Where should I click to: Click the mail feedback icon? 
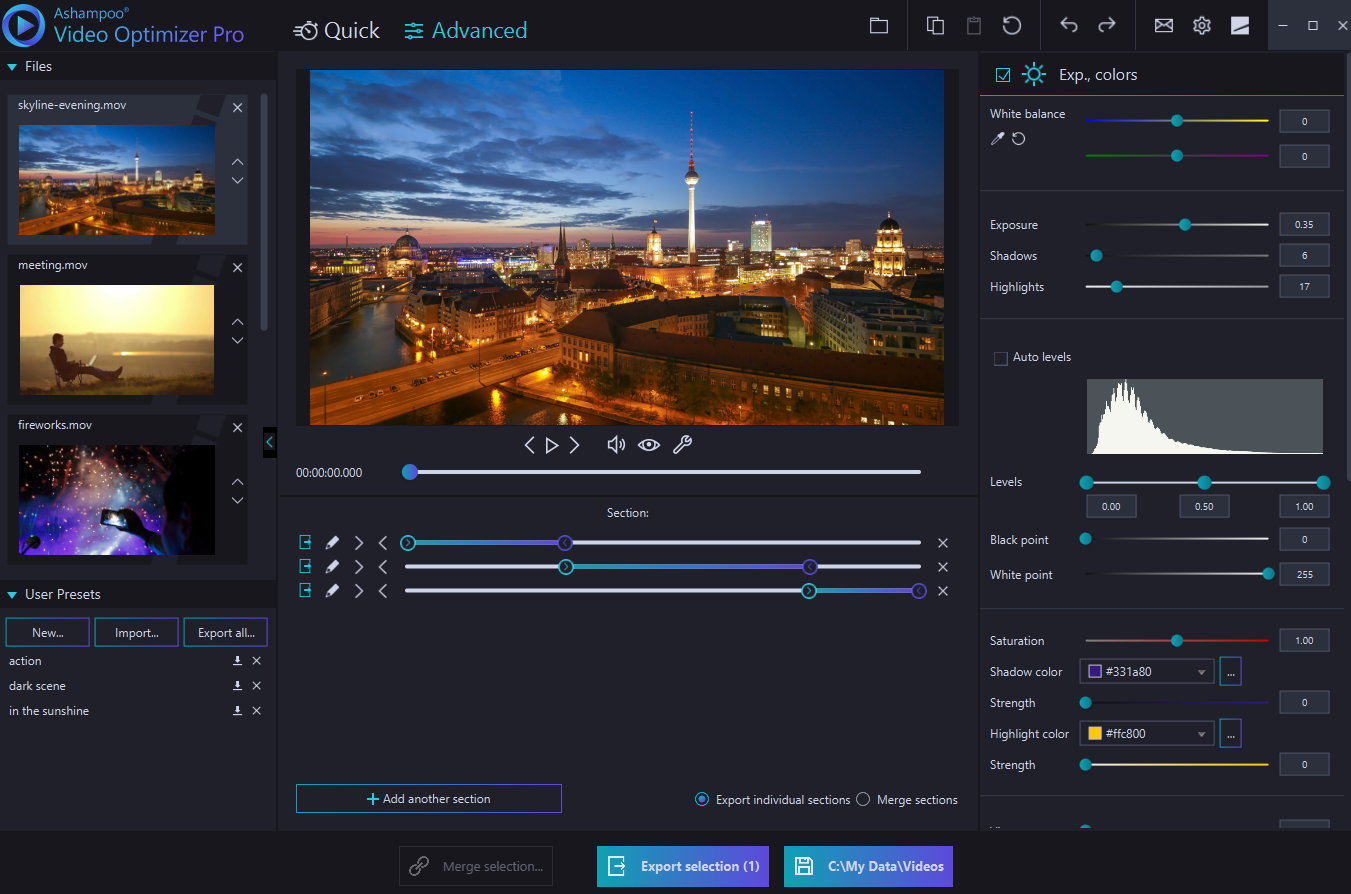(x=1163, y=25)
